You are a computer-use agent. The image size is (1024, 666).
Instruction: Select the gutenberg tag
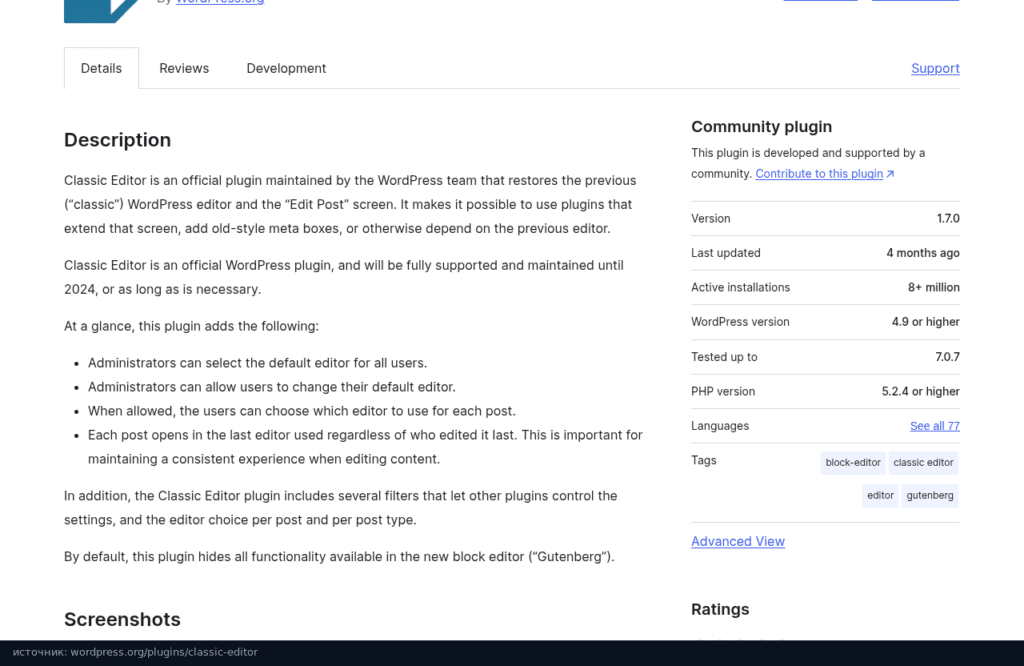point(930,496)
